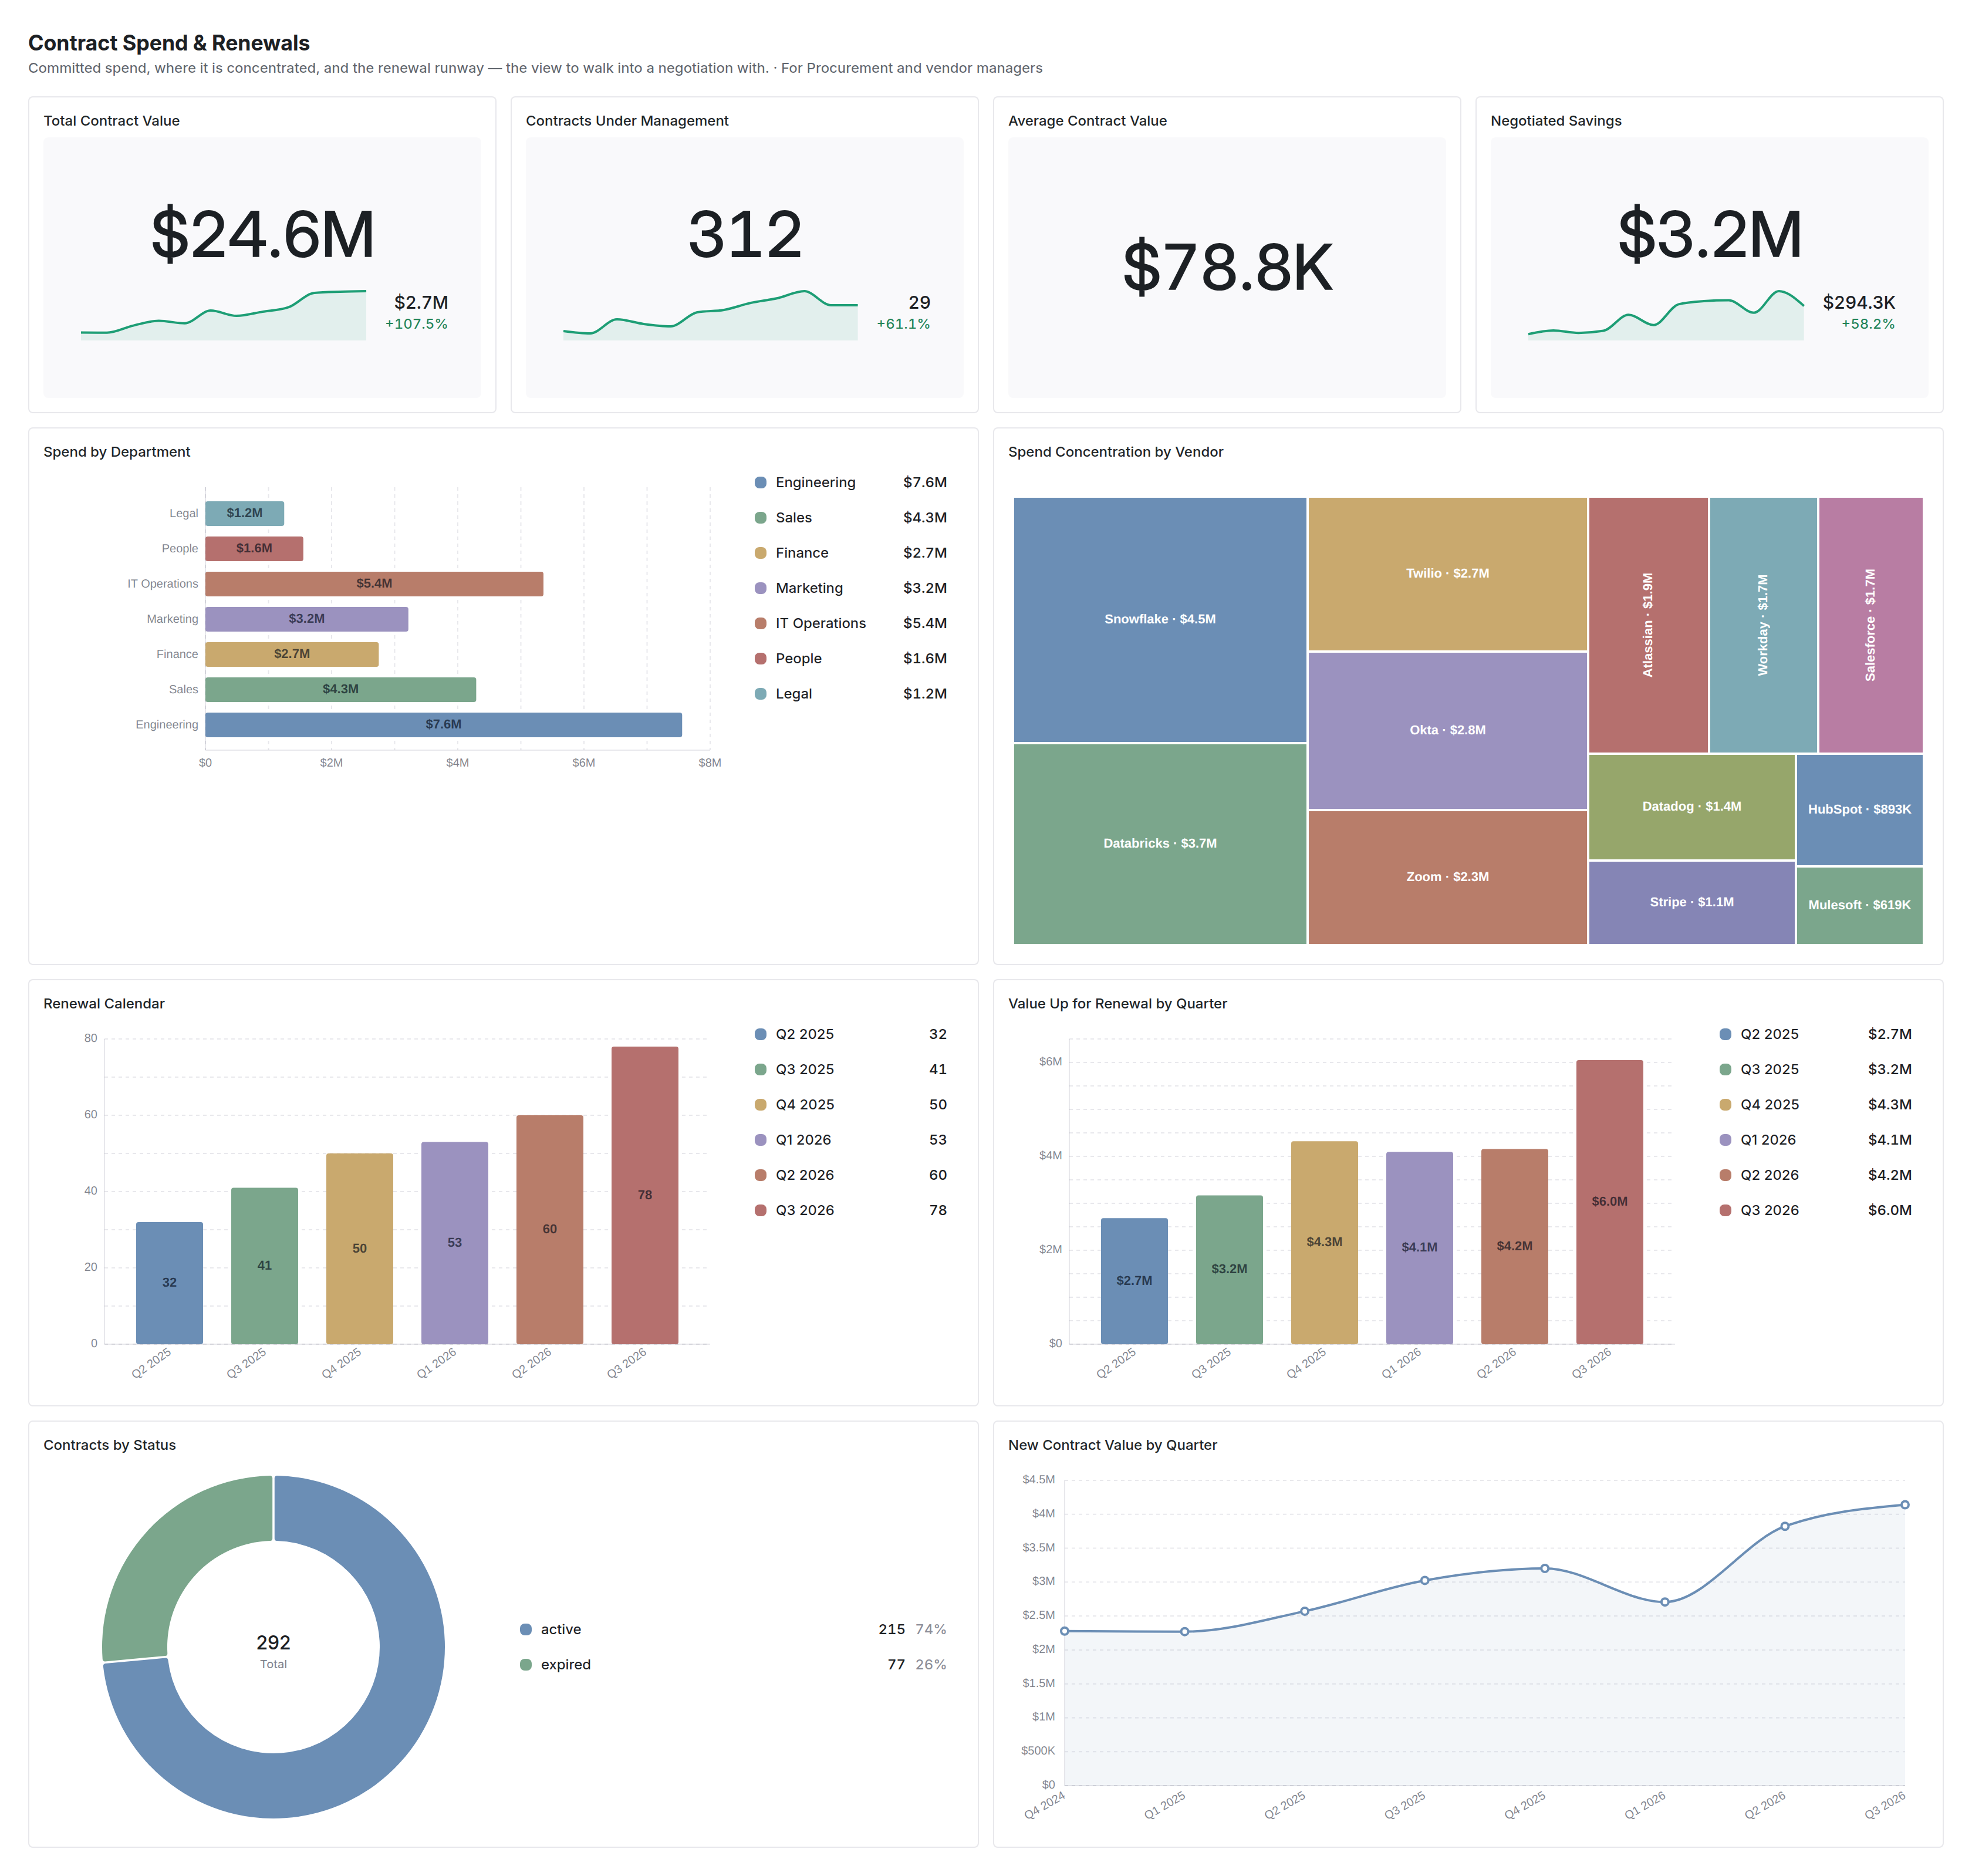Click the expired status legend dot
Viewport: 1972px width, 1876px height.
pos(526,1664)
